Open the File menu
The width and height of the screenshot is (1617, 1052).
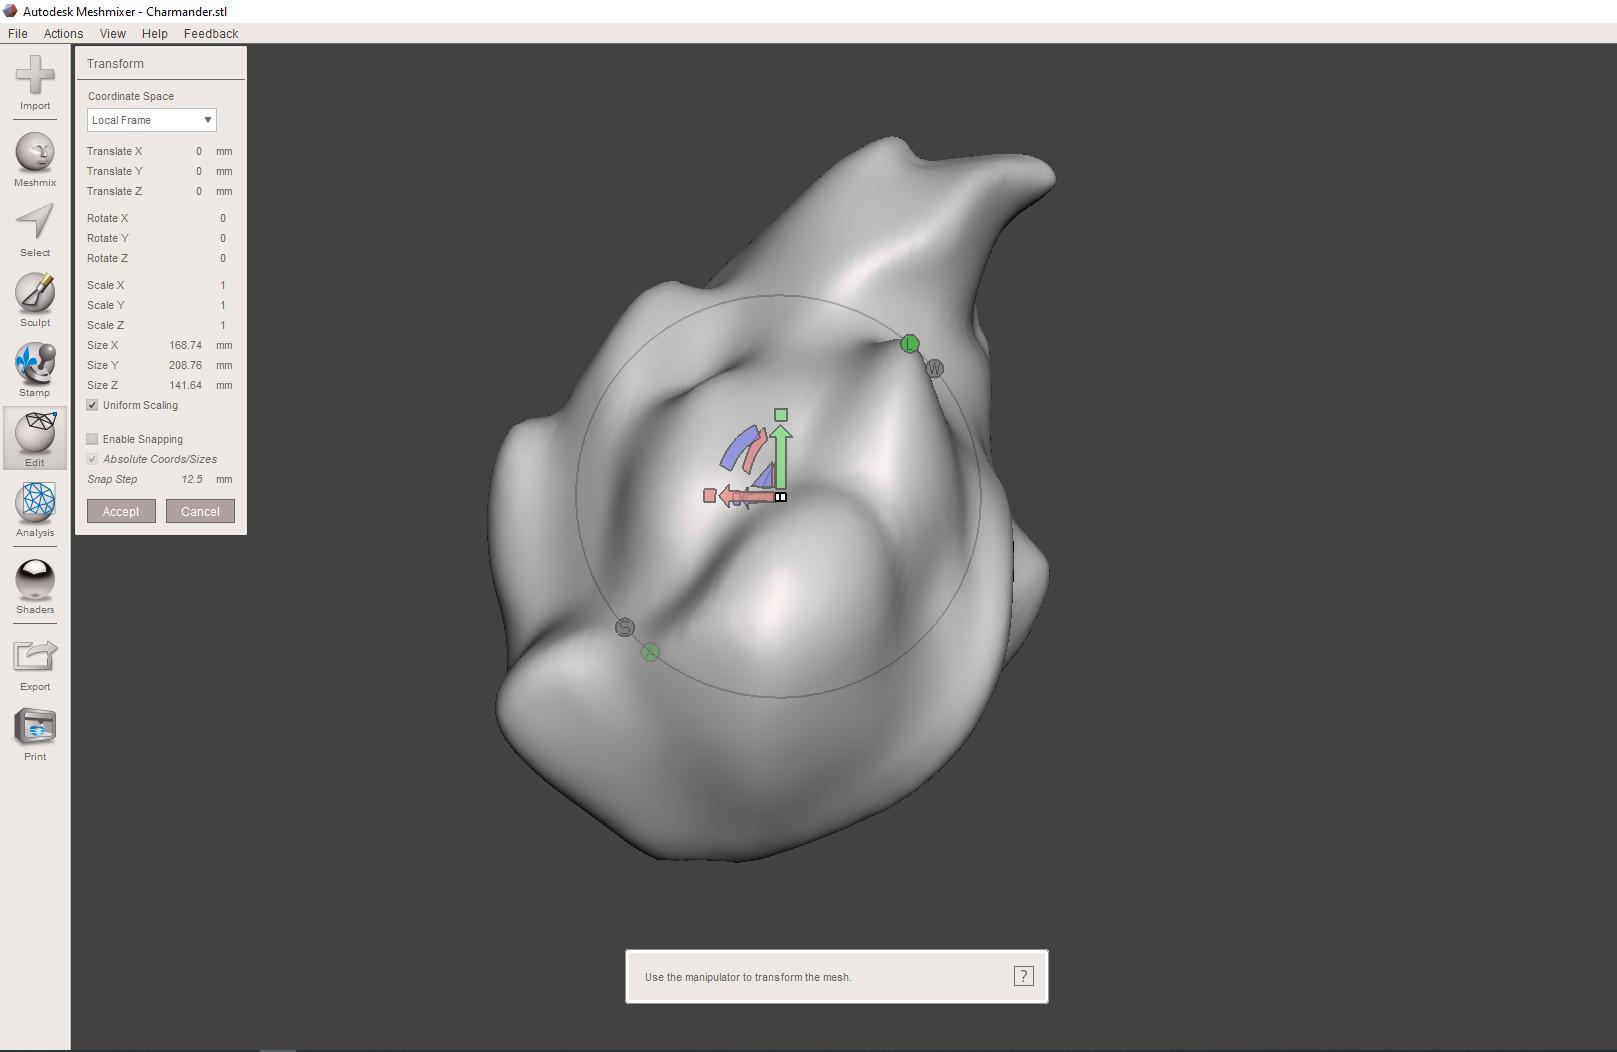pyautogui.click(x=18, y=33)
